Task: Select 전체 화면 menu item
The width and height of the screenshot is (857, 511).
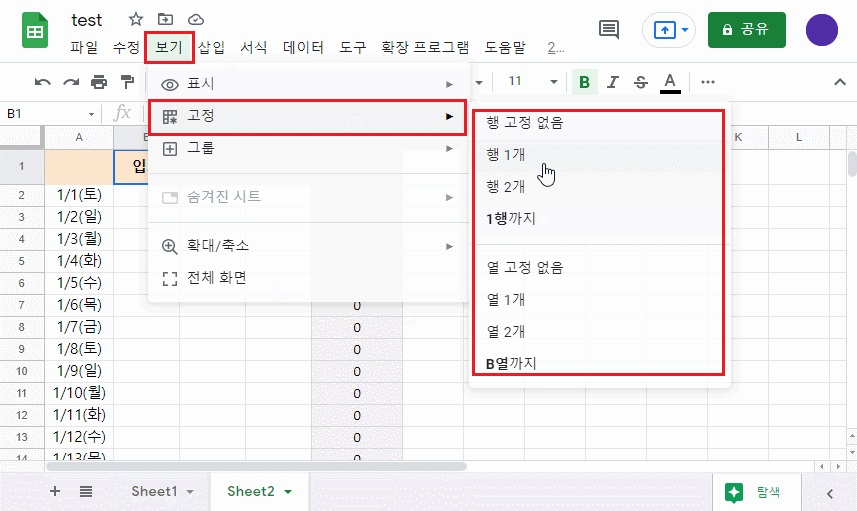Action: click(x=308, y=278)
